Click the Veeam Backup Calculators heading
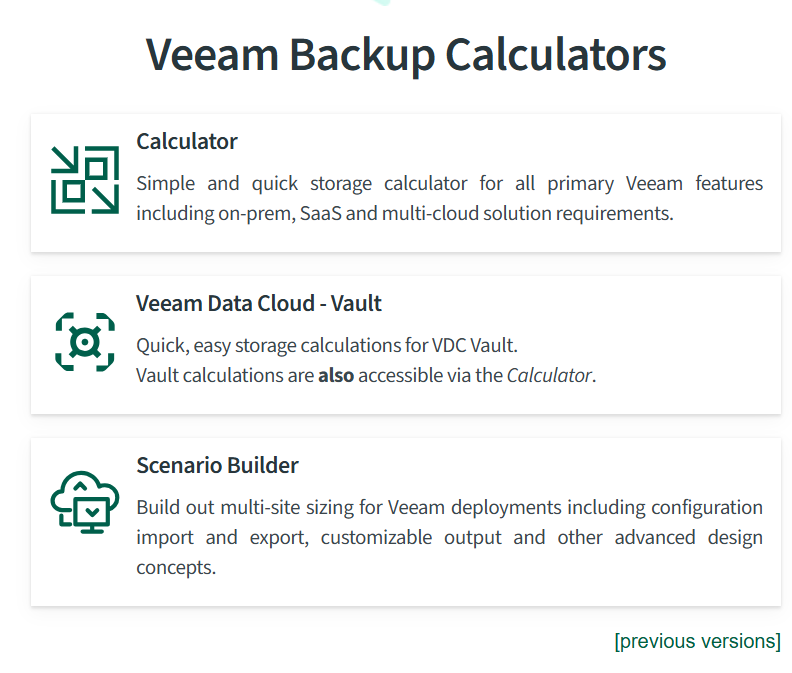Image resolution: width=792 pixels, height=673 pixels. (x=406, y=54)
